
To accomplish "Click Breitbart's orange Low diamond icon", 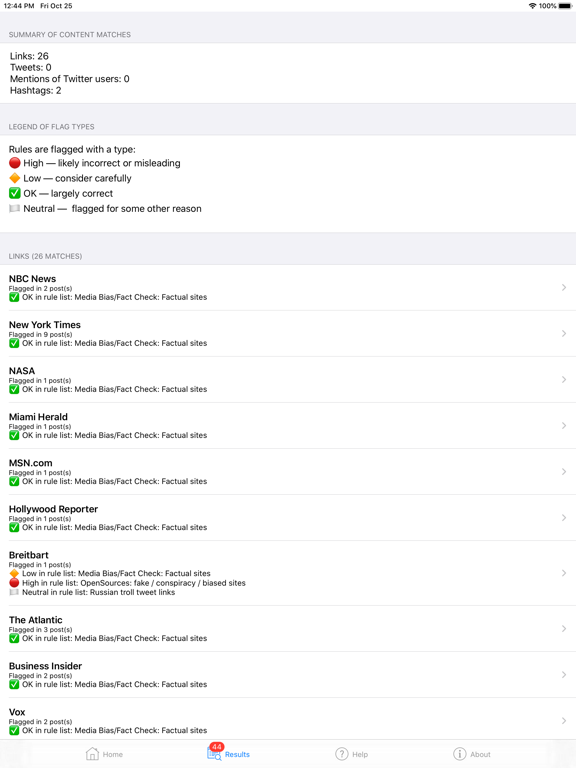I will coord(14,574).
